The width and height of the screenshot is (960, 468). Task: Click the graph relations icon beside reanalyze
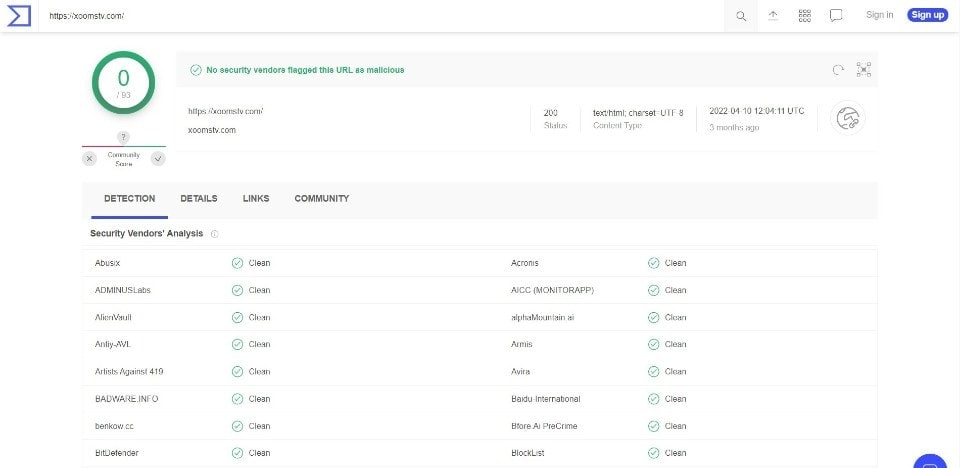(x=863, y=70)
